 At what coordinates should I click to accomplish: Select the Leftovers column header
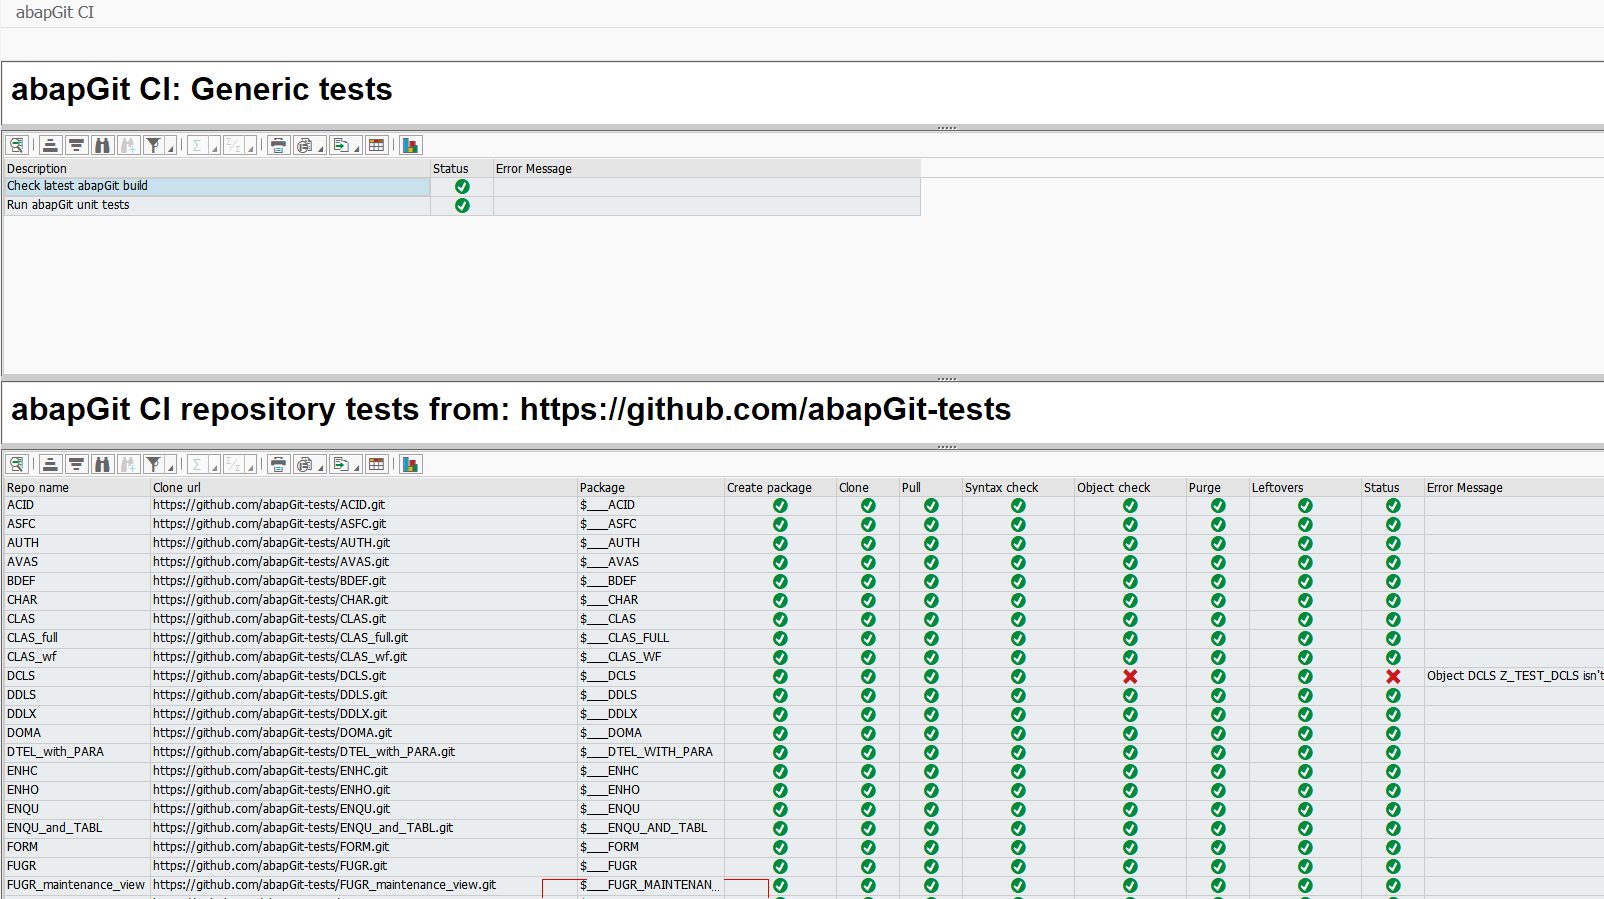pyautogui.click(x=1305, y=488)
